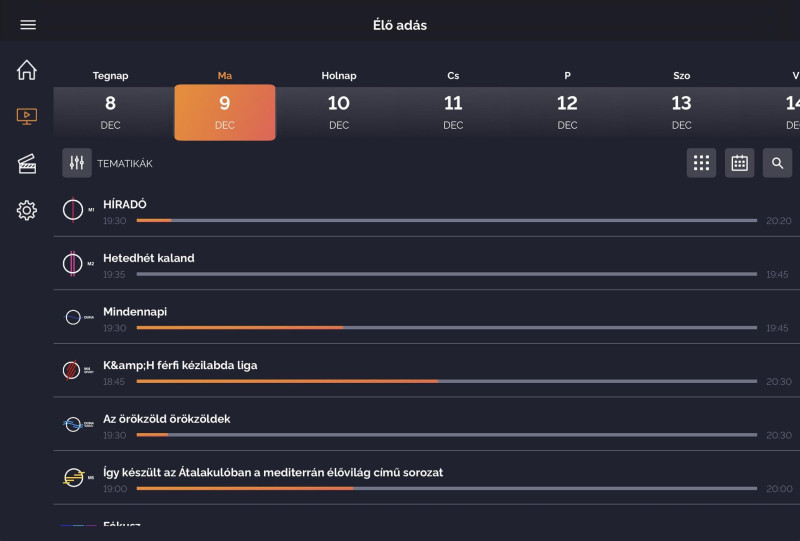
Task: Click the M5 channel logo
Action: pyautogui.click(x=76, y=478)
